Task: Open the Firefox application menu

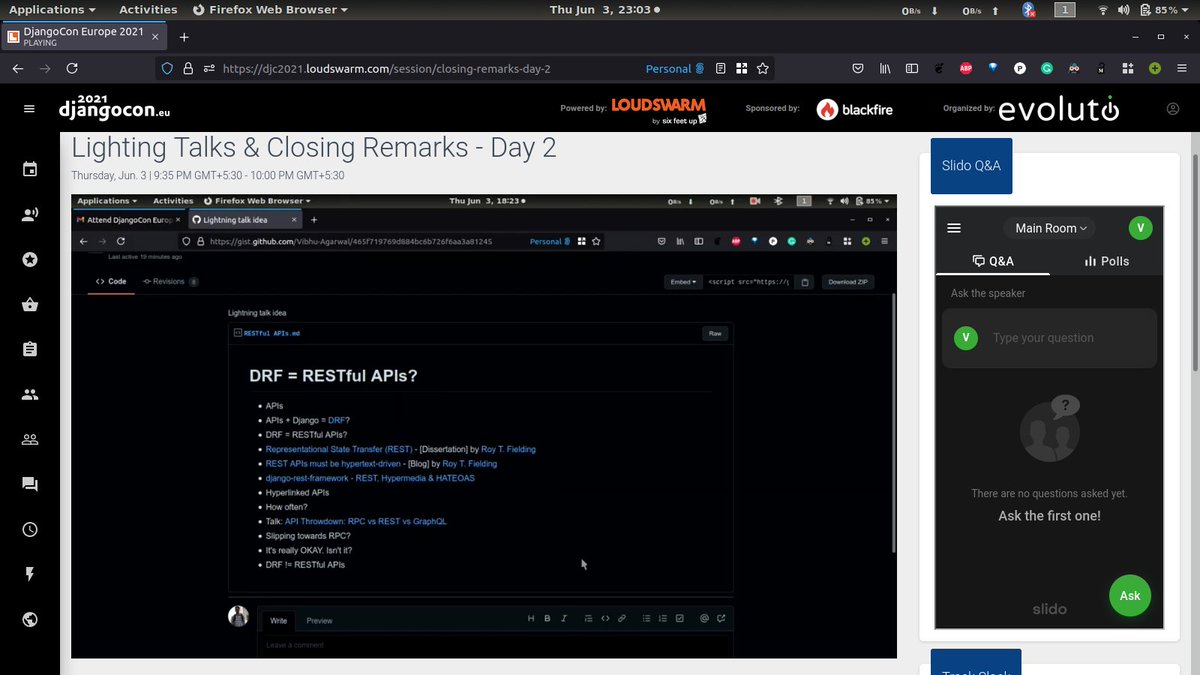Action: pos(1182,69)
